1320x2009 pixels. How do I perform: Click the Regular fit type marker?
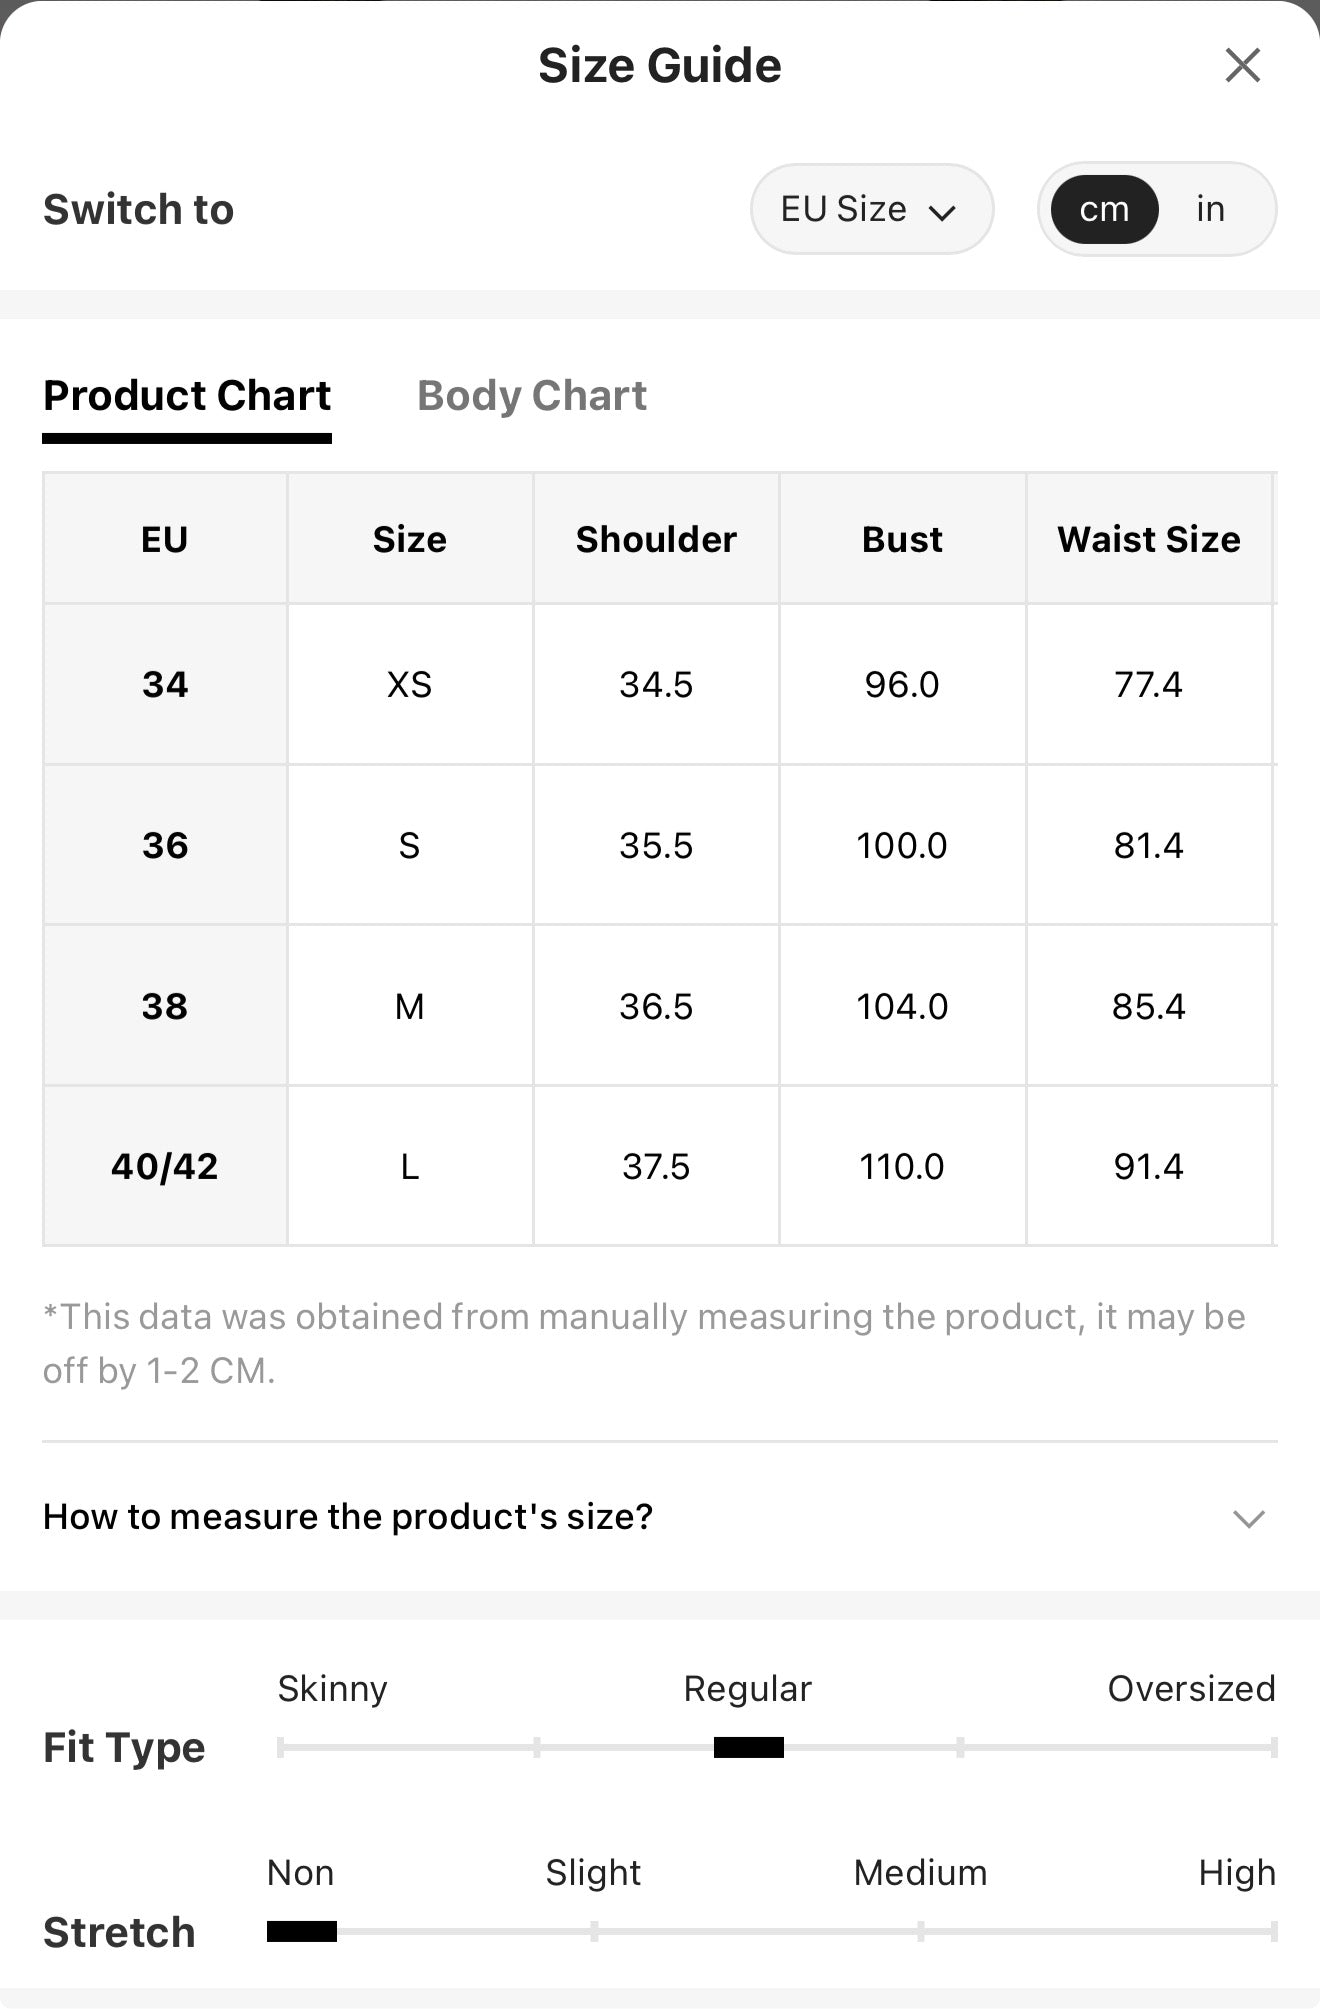coord(749,1747)
